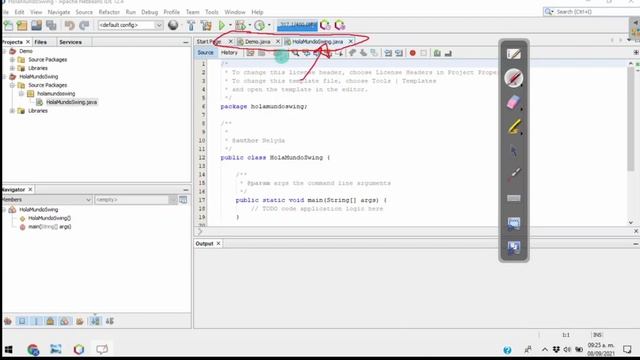
Task: Toggle Fully Qualified Names in Navigator
Action: pos(80,322)
